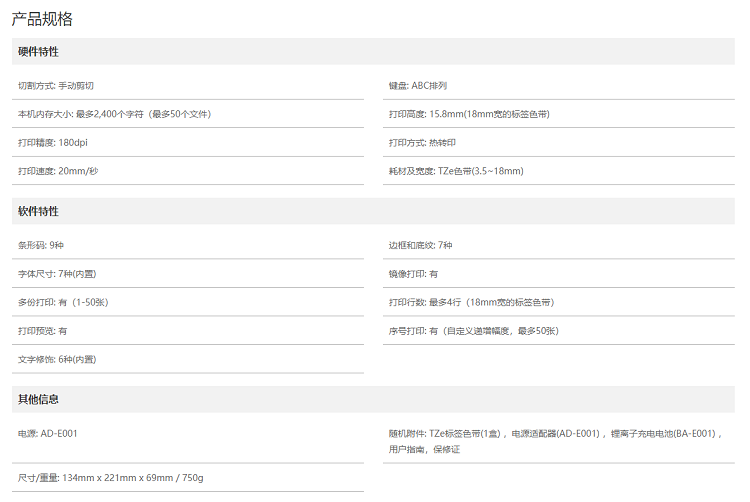
Task: Click the 随机附件 TZe标签色带 text
Action: tap(555, 441)
